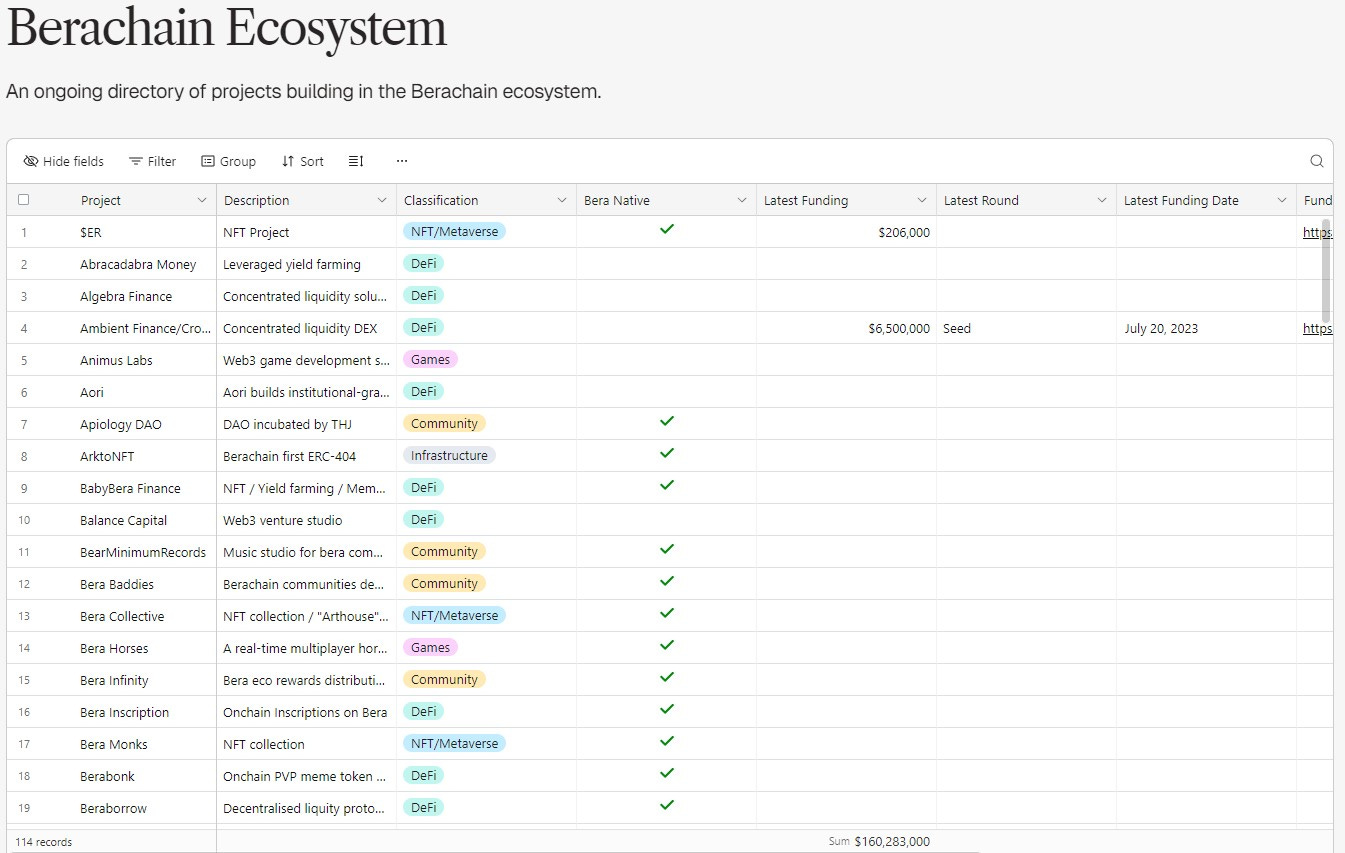Click the vertical scrollbar of the table

tap(1326, 270)
